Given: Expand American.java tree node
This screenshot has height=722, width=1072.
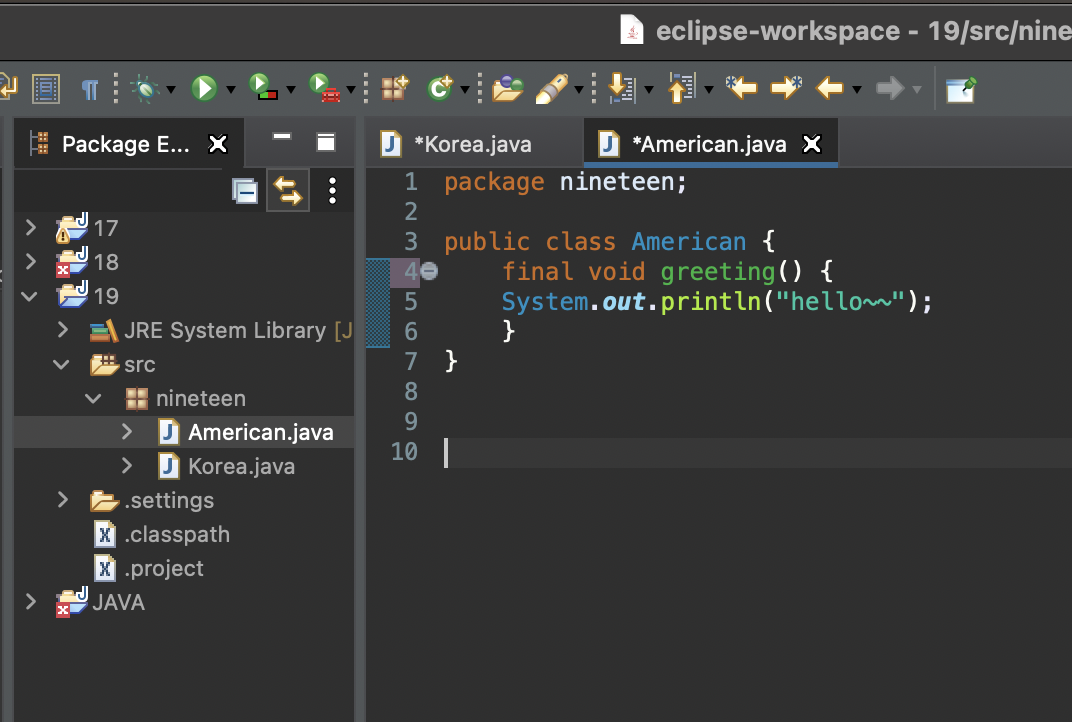Looking at the screenshot, I should 127,431.
